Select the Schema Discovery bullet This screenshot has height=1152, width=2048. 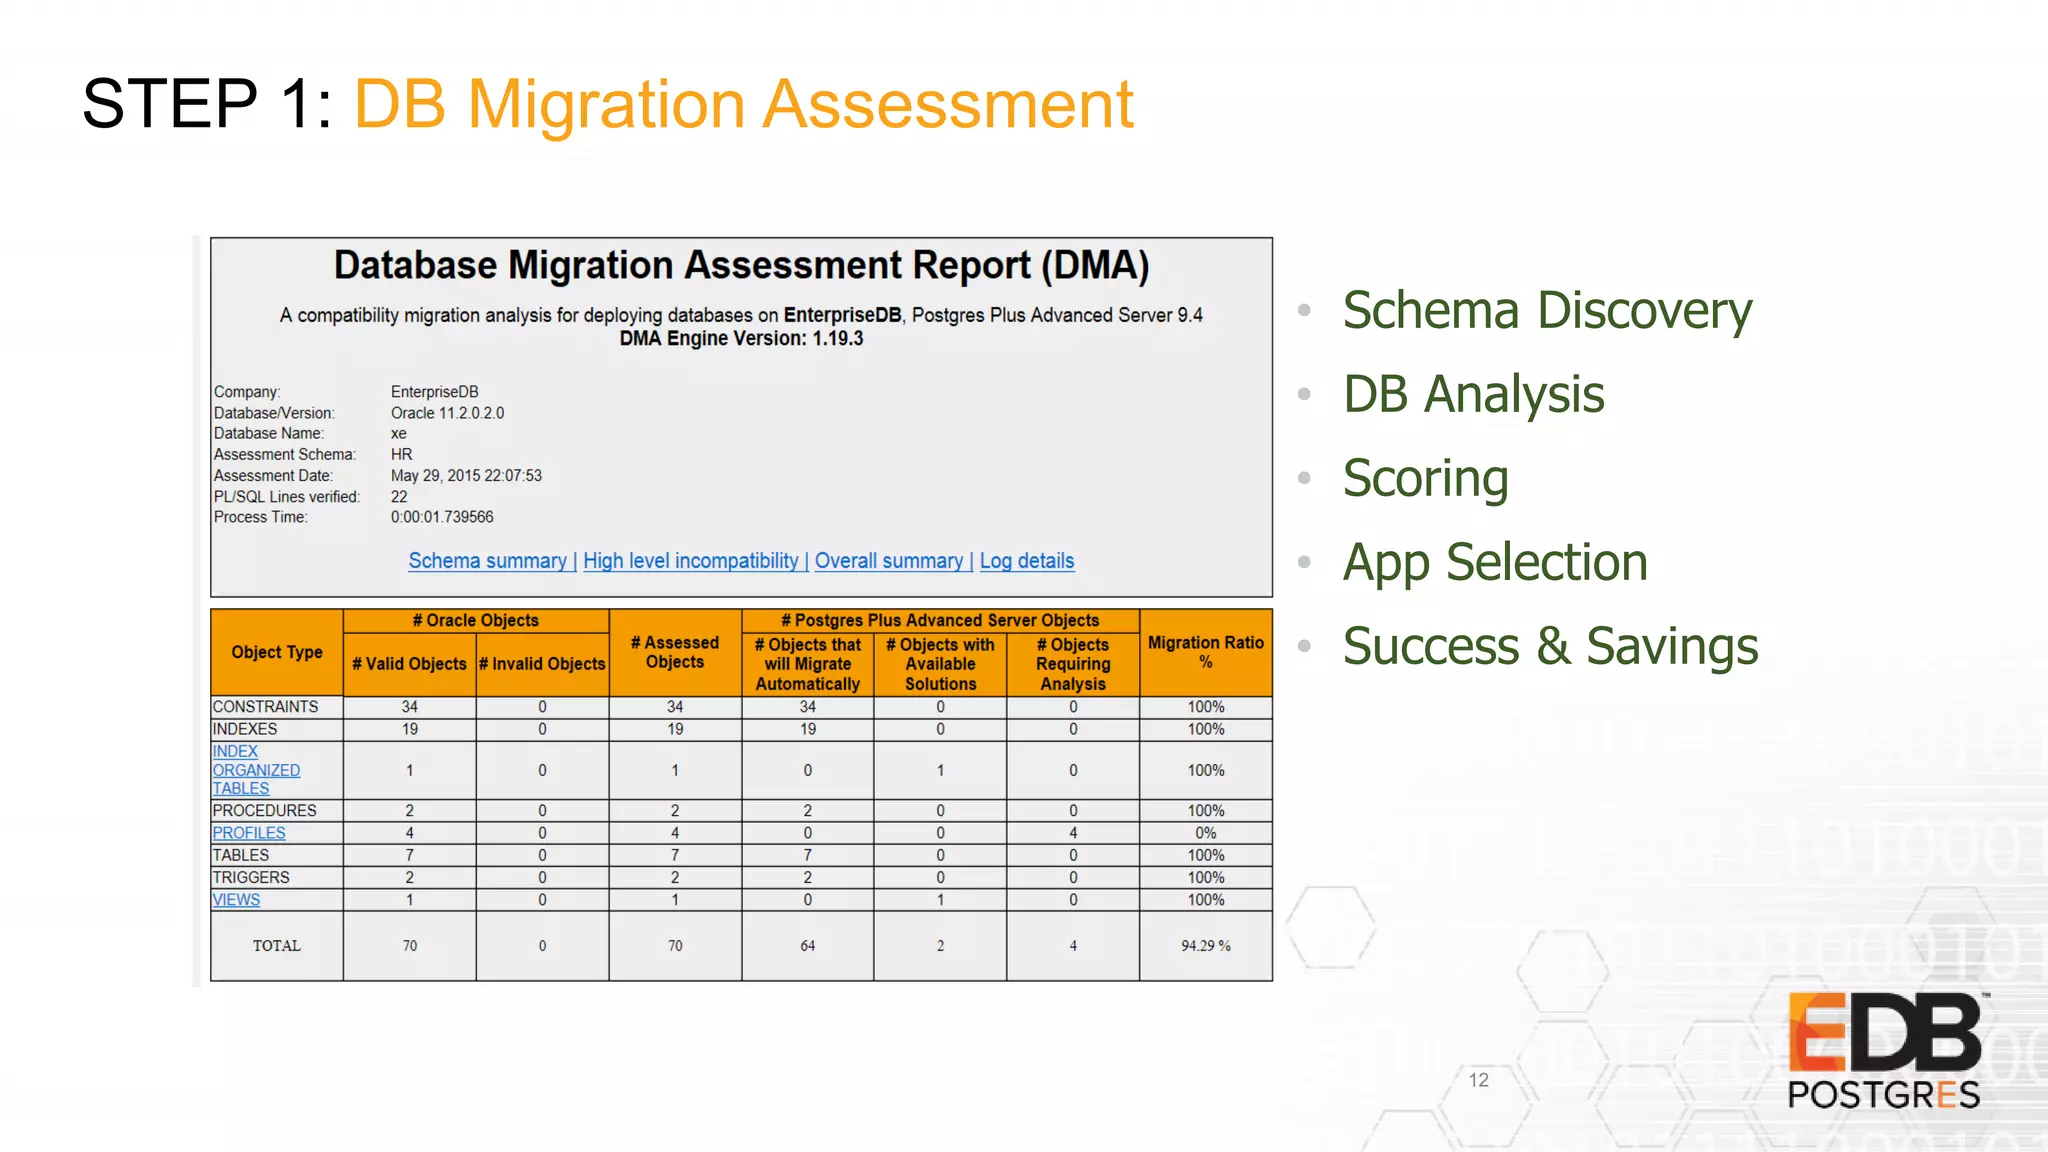tap(1547, 310)
